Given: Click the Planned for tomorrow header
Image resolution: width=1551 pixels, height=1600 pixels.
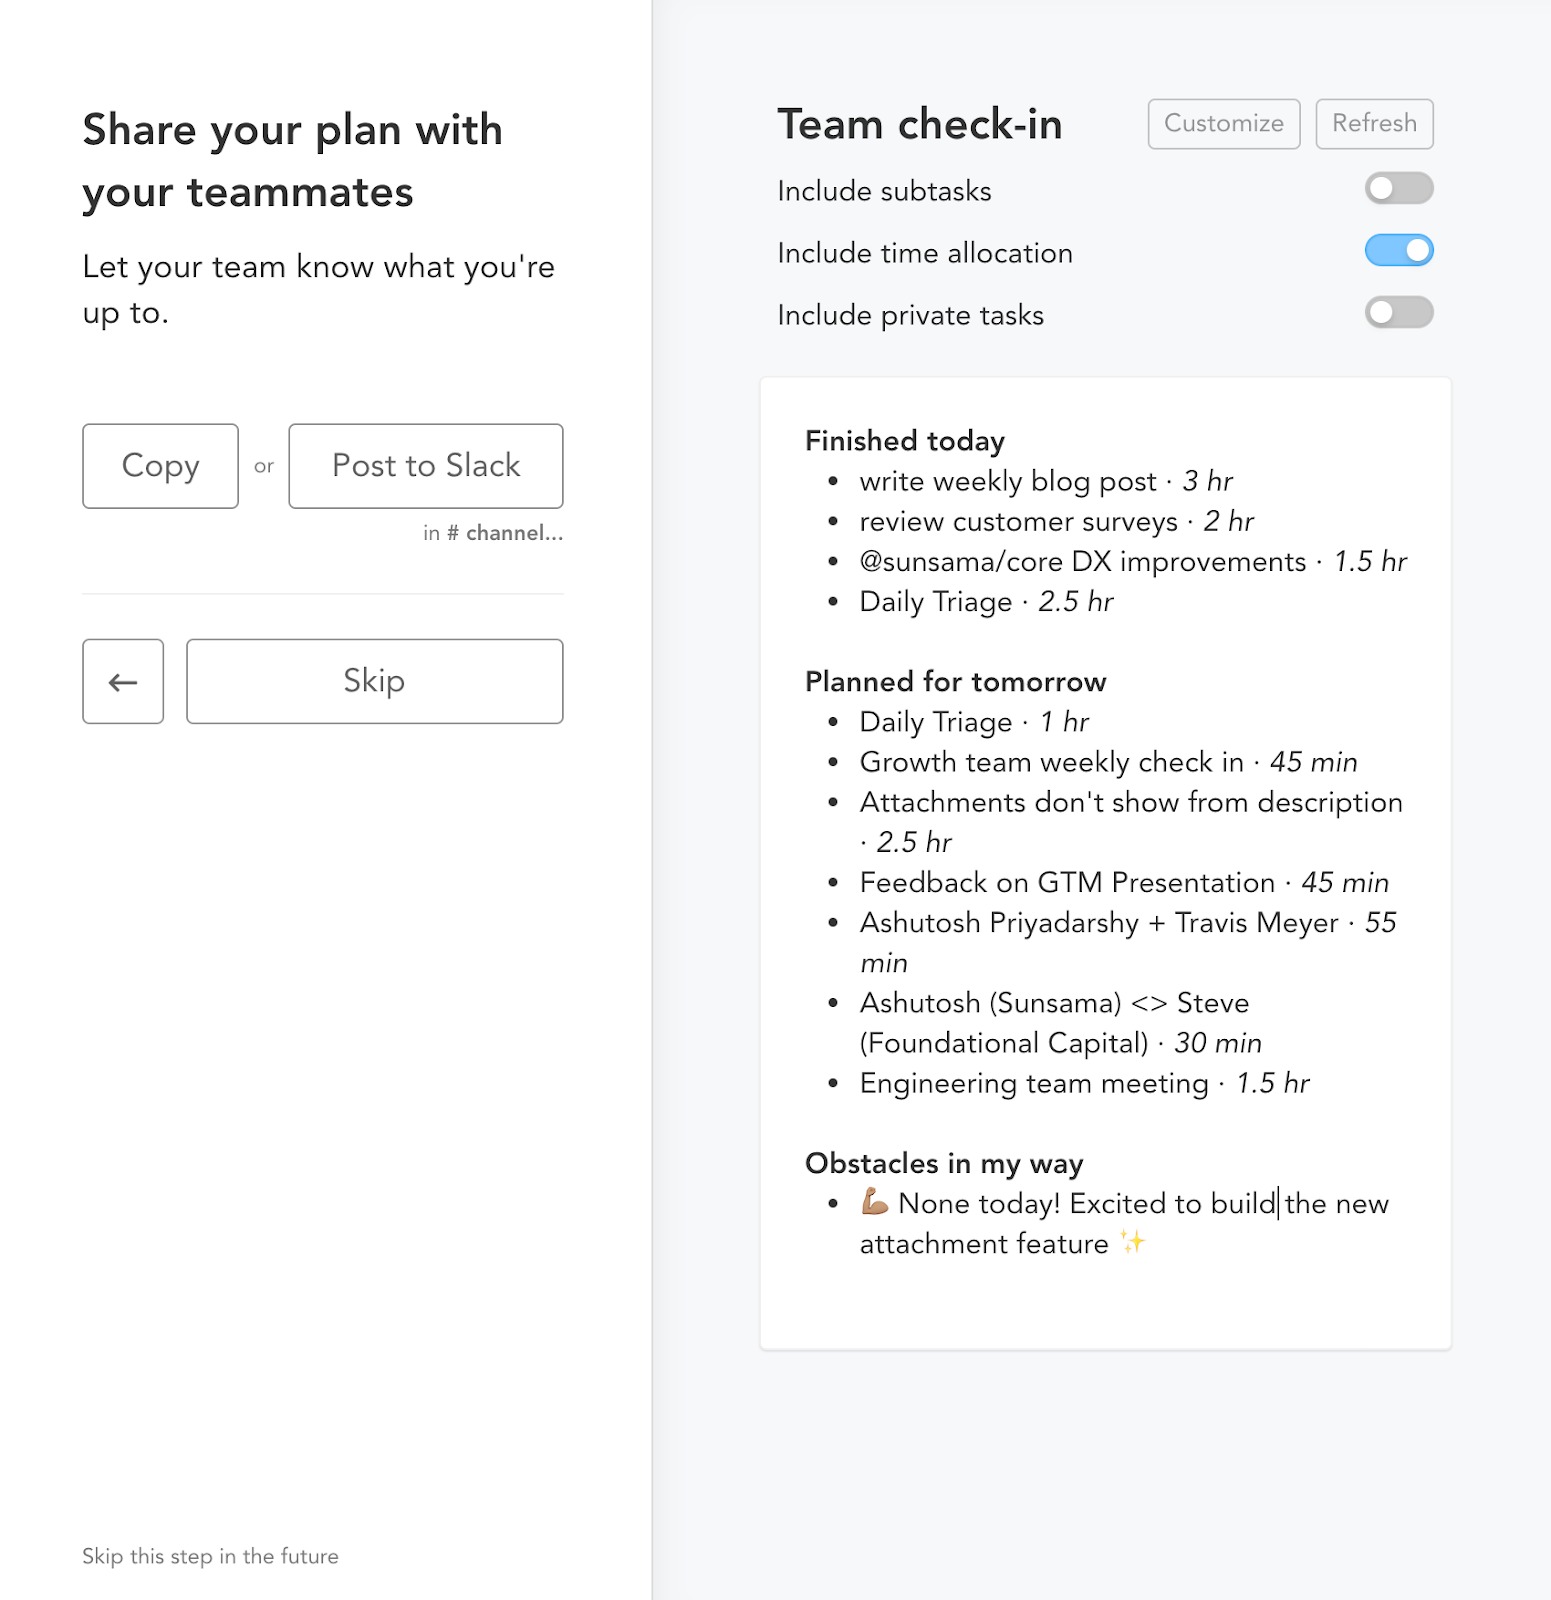Looking at the screenshot, I should 955,681.
